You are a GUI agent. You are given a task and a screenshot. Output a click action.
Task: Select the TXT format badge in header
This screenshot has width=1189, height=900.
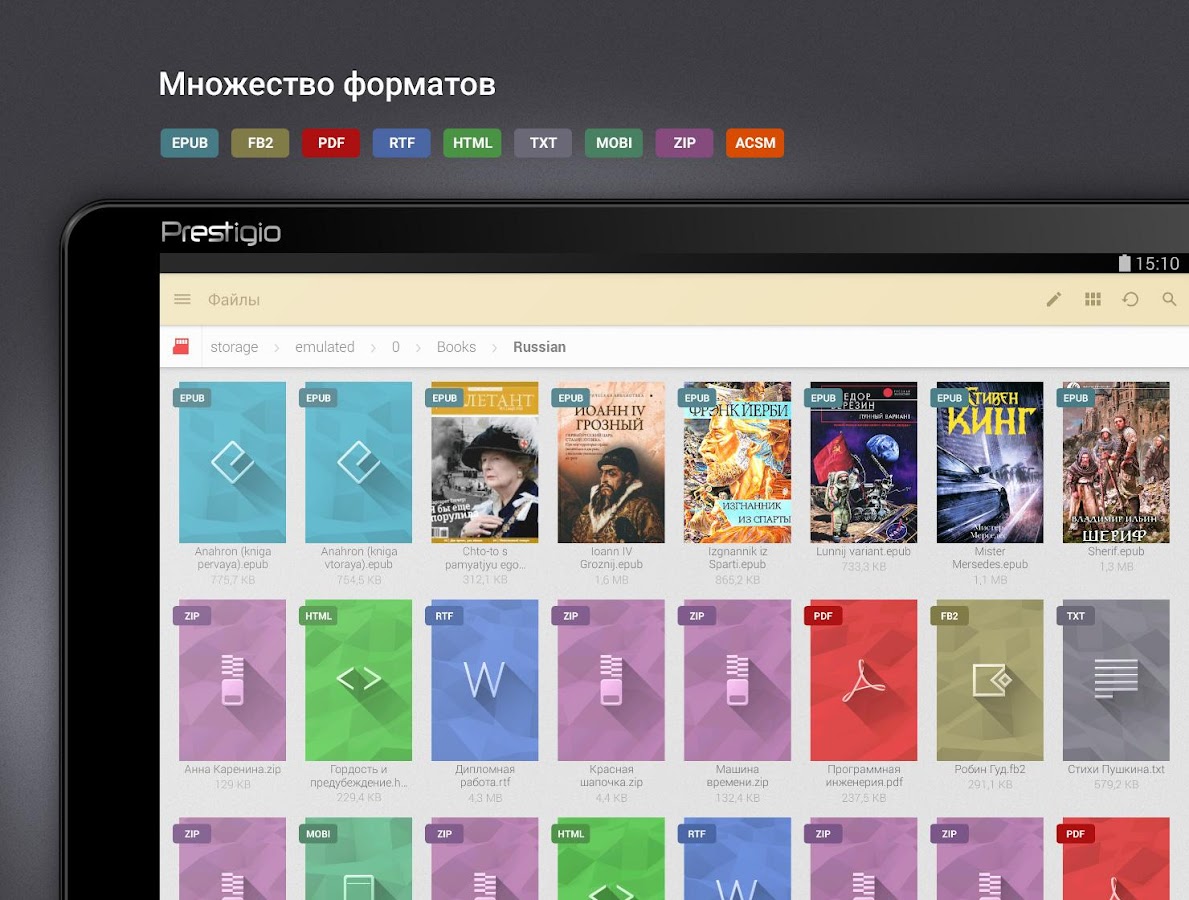[x=543, y=143]
